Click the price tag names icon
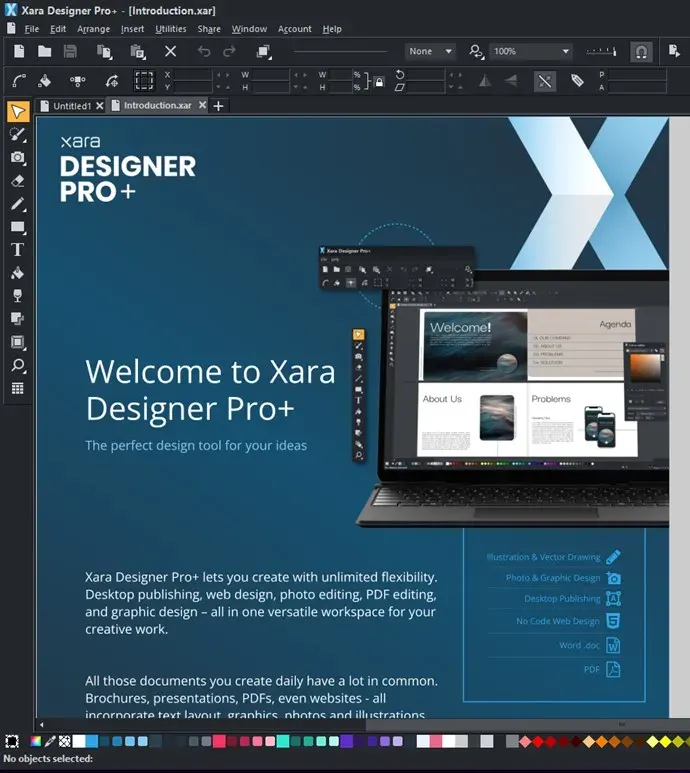This screenshot has width=690, height=773. (x=577, y=80)
